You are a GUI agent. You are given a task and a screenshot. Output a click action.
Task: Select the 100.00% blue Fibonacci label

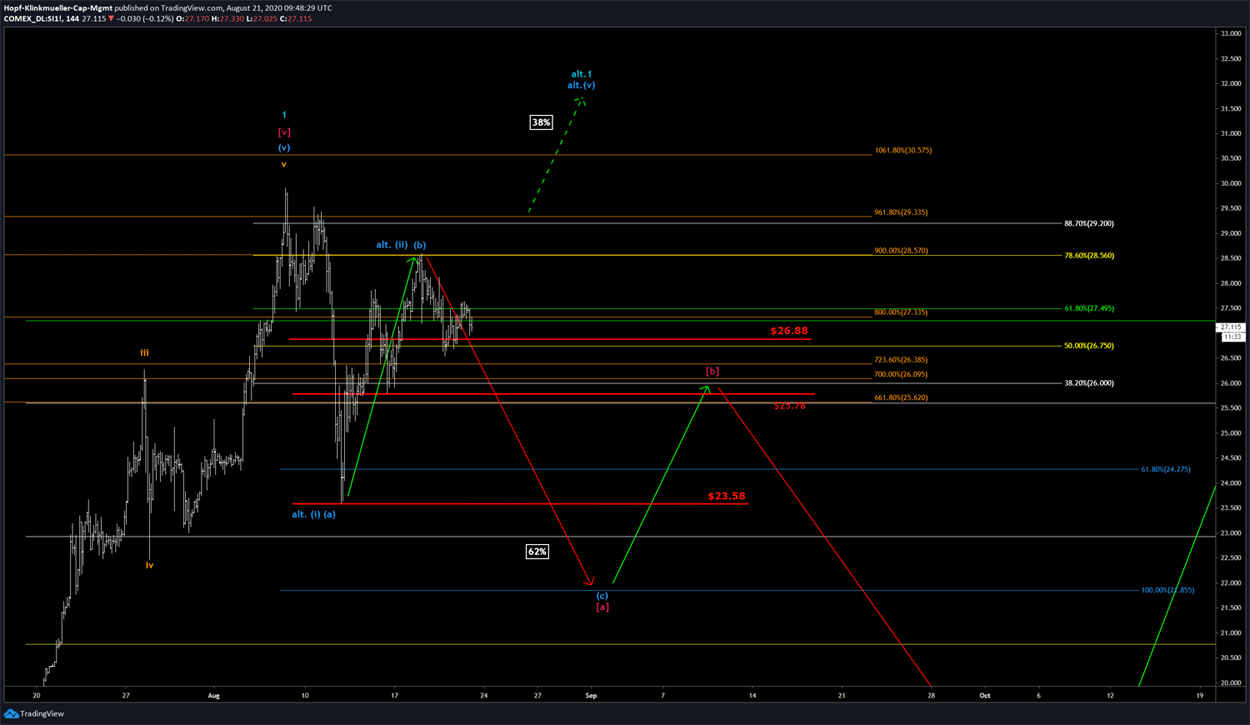click(x=1167, y=590)
